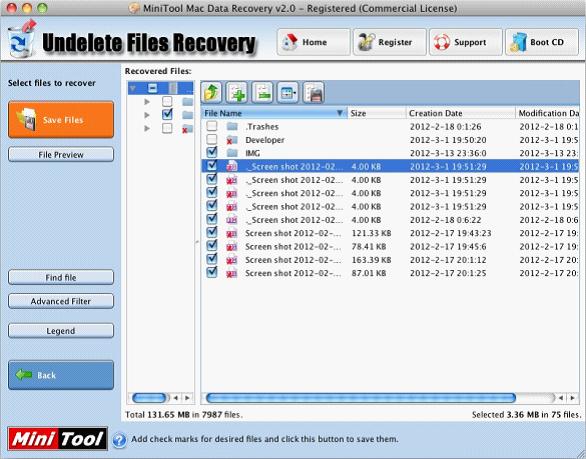The height and width of the screenshot is (459, 586).
Task: Open the Advanced Filter dialog
Action: click(61, 301)
